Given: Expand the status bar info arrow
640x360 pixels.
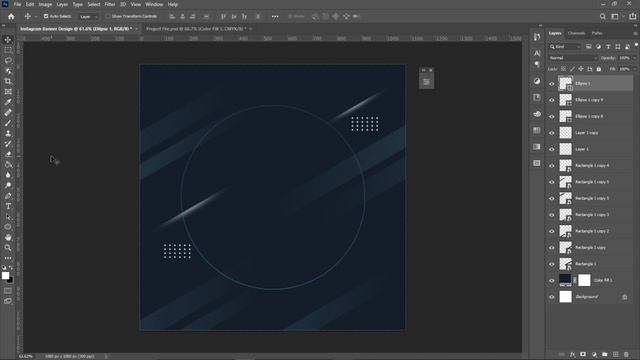Looking at the screenshot, I should coord(106,356).
